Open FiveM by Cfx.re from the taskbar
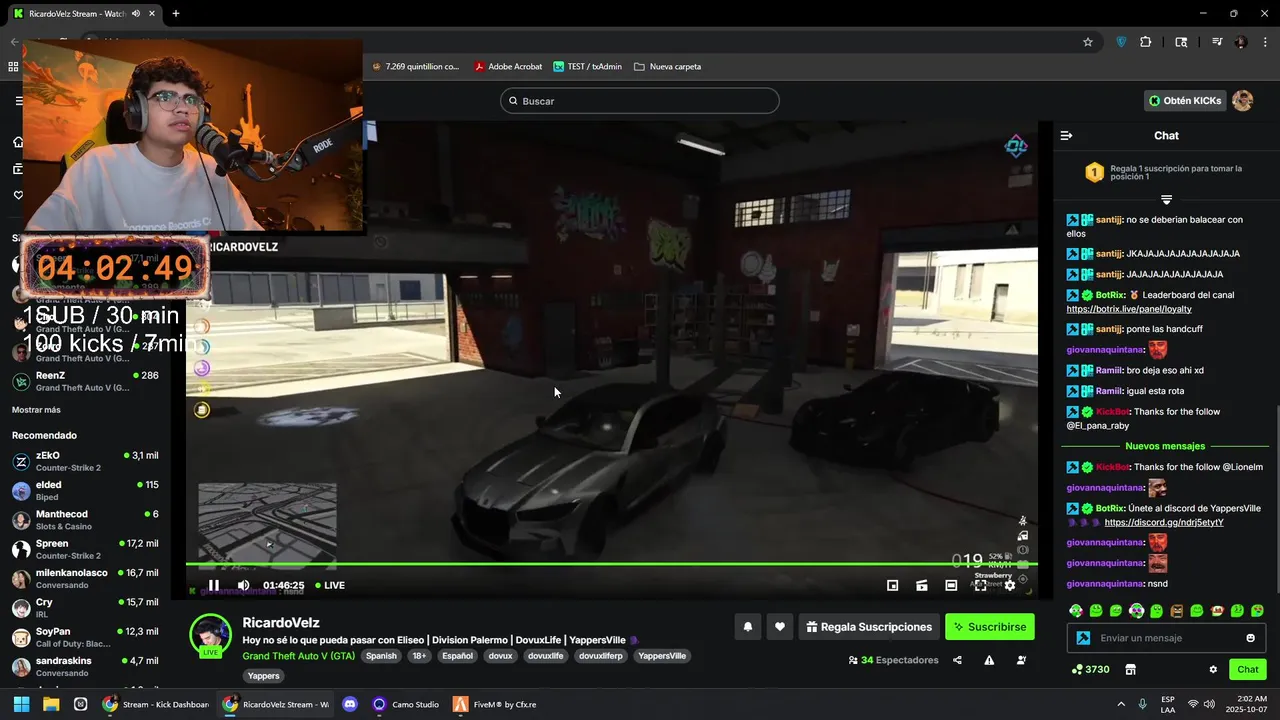Screen dimensions: 1280x720 (495, 704)
